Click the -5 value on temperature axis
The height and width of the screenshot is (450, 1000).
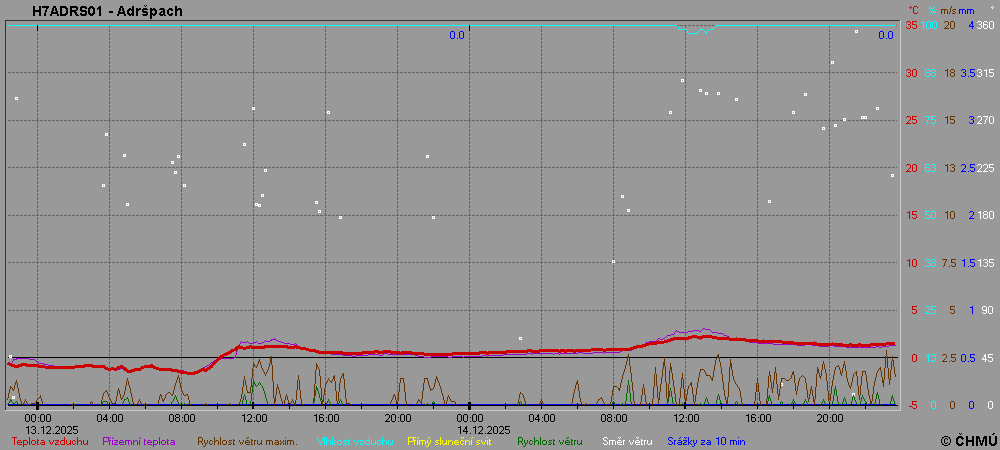(911, 405)
